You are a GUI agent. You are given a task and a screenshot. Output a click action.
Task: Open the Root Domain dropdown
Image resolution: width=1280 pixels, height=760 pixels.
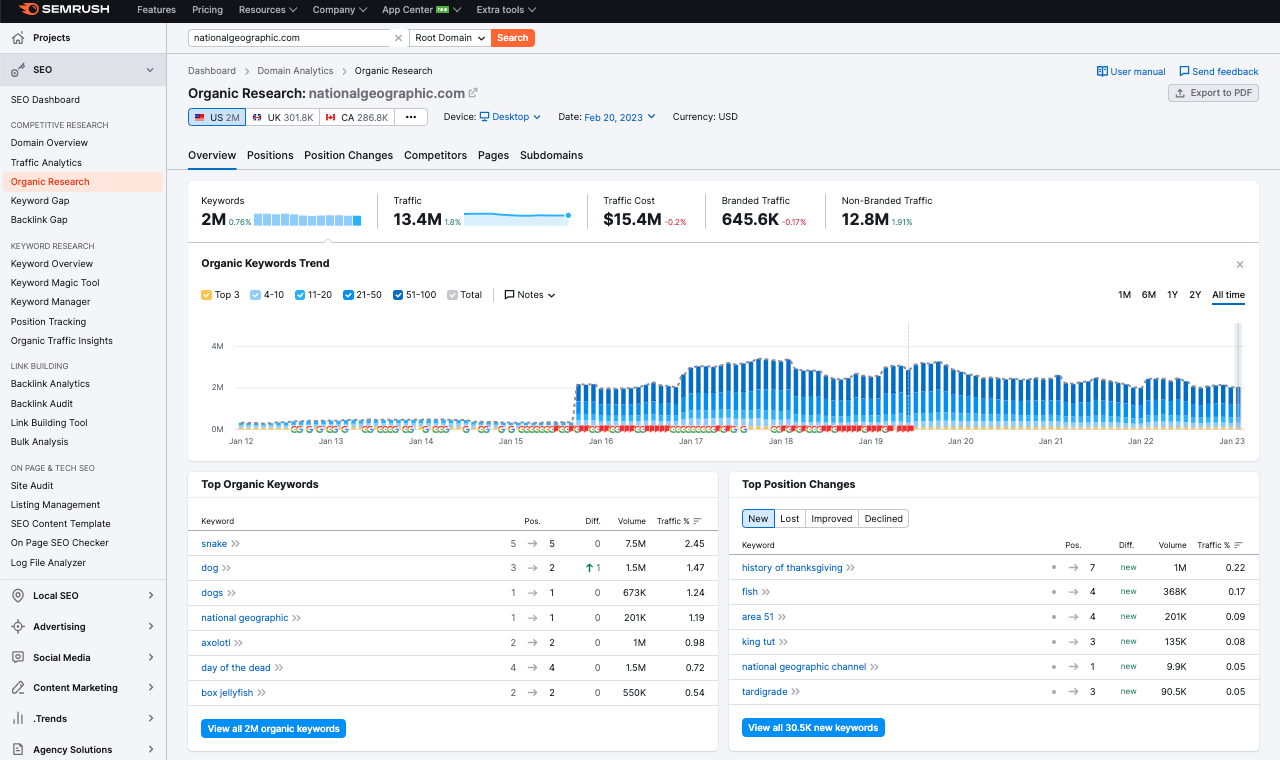point(450,38)
